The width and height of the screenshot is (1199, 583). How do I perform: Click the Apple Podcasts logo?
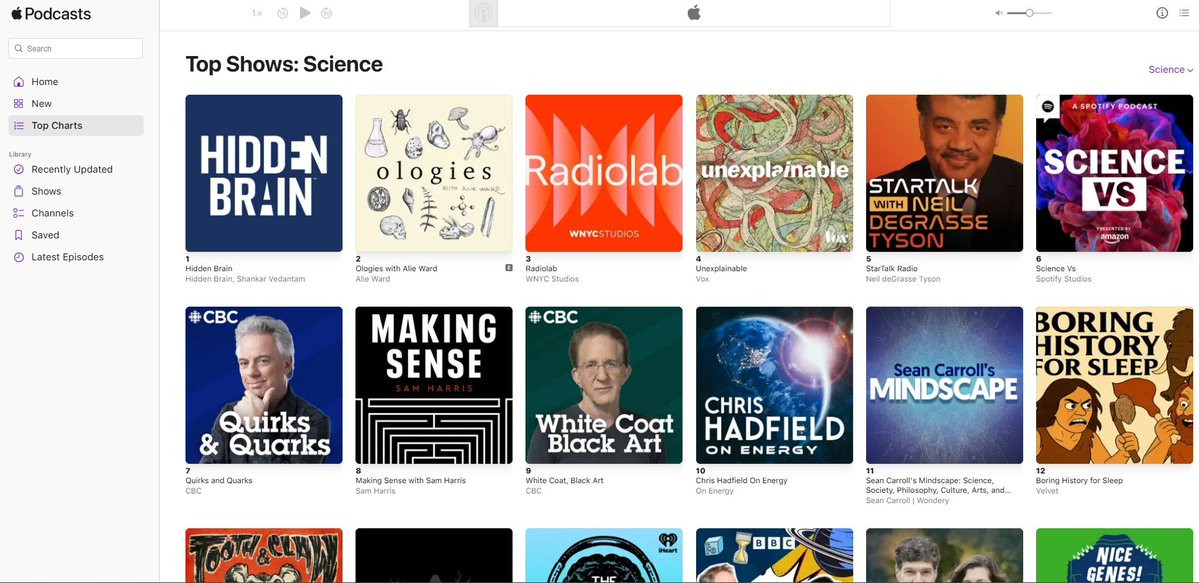click(x=50, y=14)
